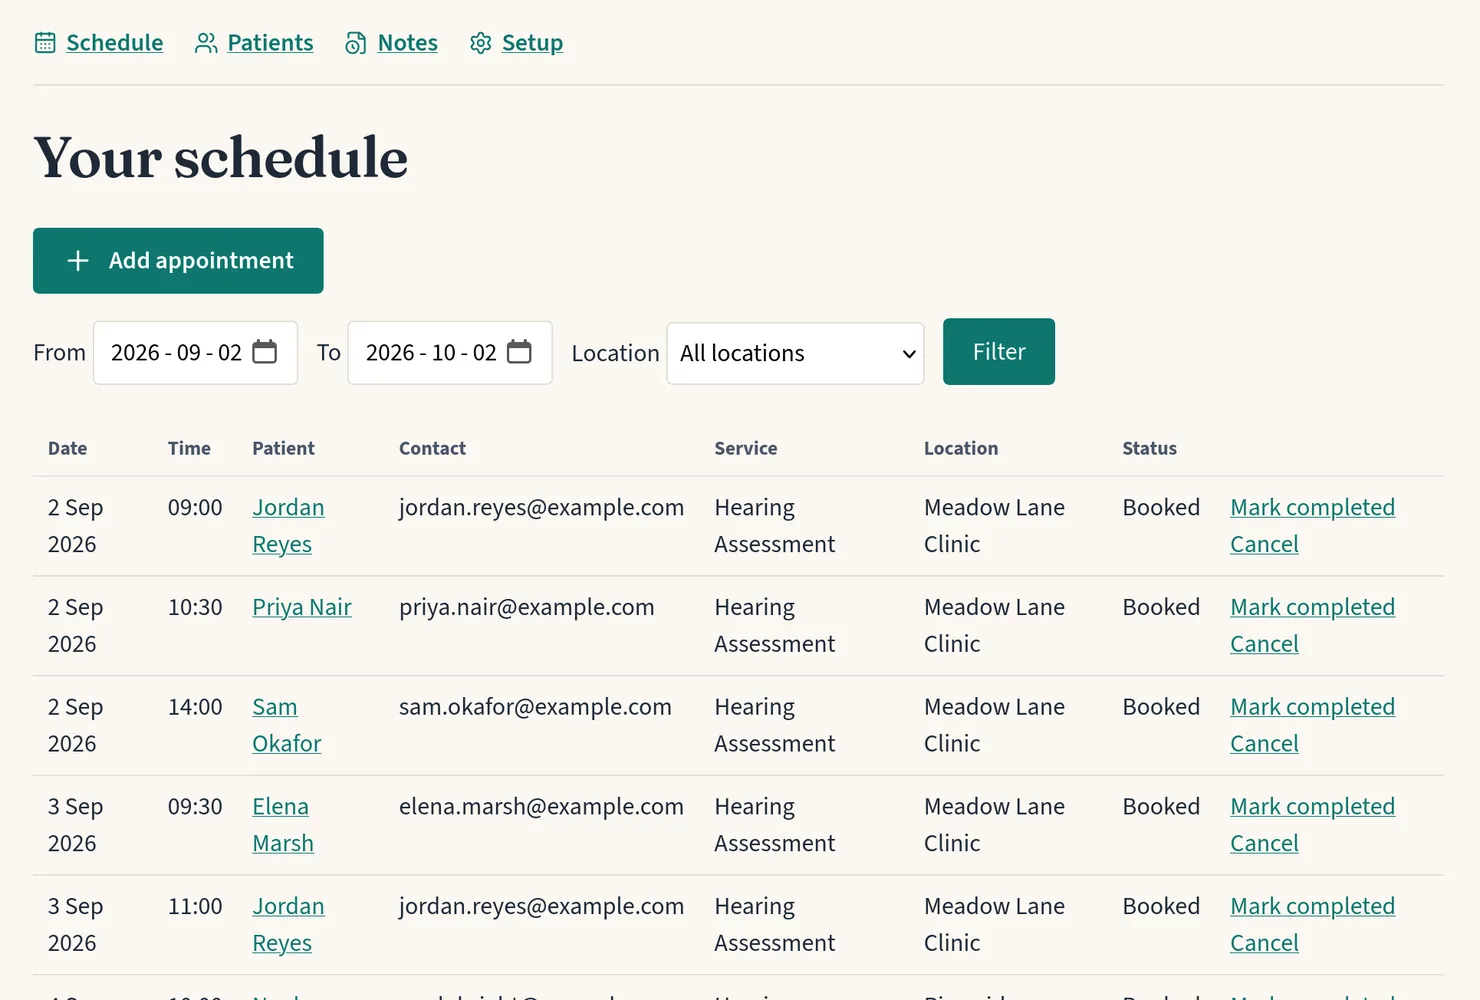Mark Jordan Reyes 11:00 appointment completed

pos(1312,907)
